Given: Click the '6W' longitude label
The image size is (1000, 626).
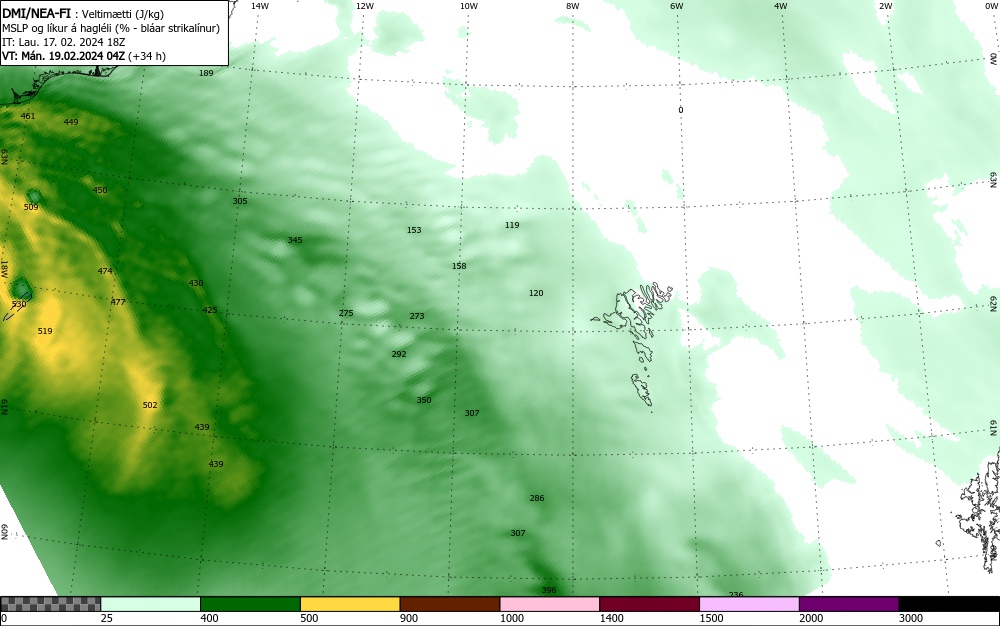Looking at the screenshot, I should pyautogui.click(x=677, y=6).
